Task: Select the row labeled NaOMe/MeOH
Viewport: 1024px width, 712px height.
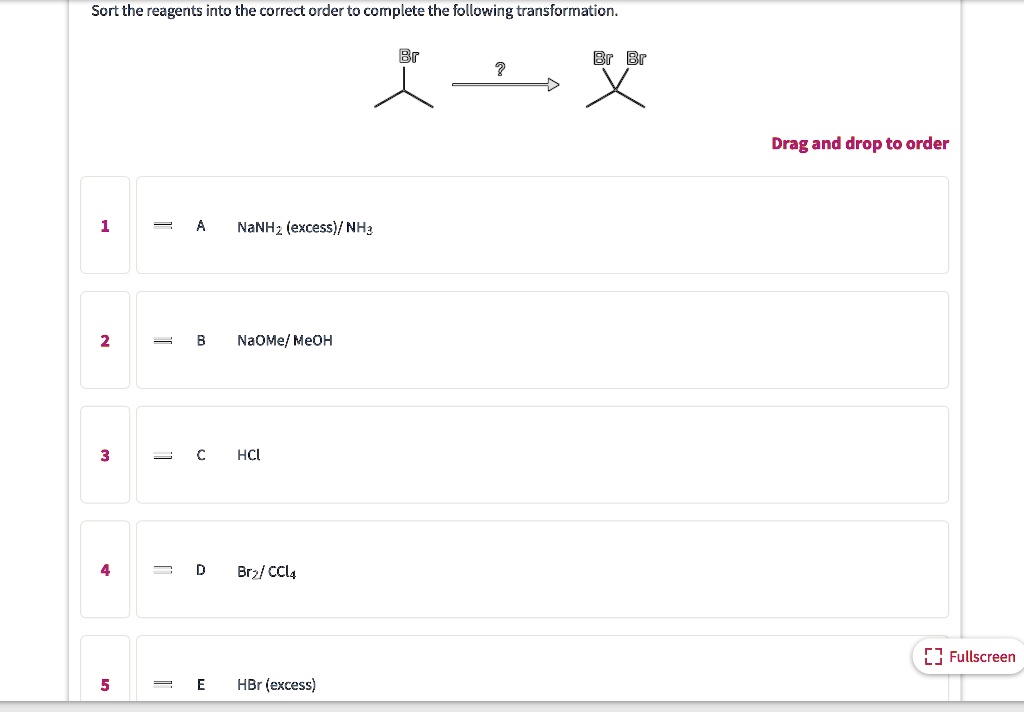Action: point(543,340)
